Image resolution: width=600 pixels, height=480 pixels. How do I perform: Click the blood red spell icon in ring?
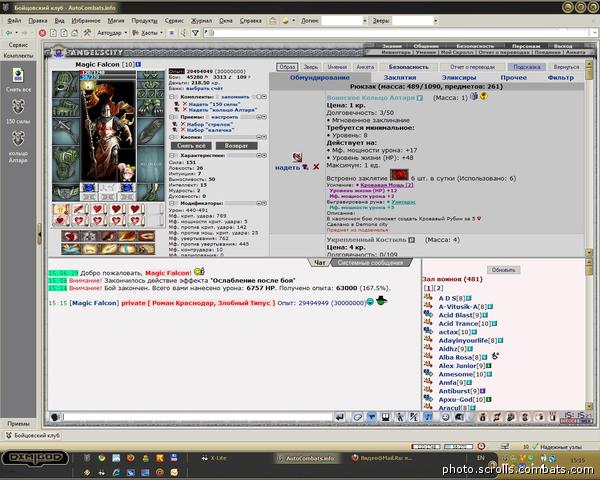click(399, 175)
